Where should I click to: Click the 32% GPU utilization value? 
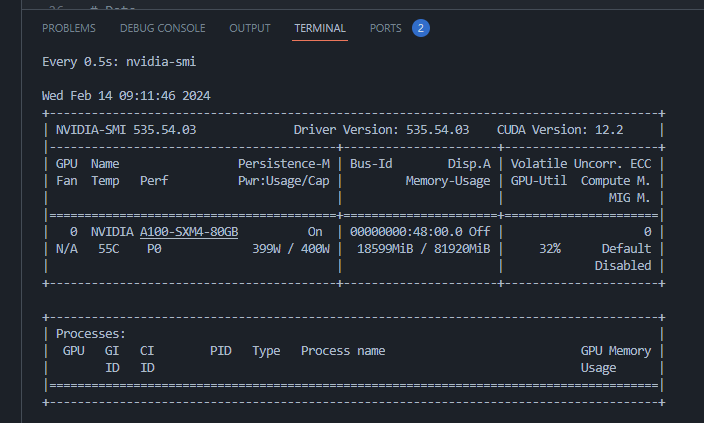coord(550,248)
